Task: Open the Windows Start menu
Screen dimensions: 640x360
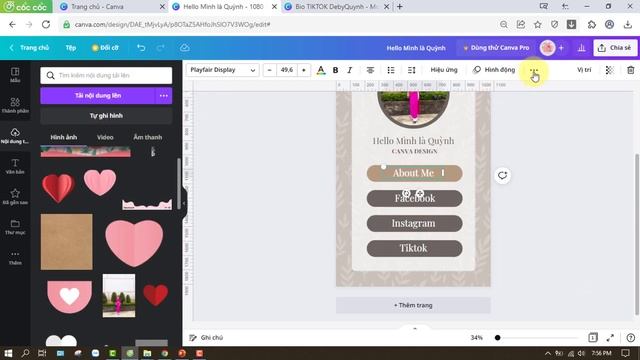Action: pos(8,353)
